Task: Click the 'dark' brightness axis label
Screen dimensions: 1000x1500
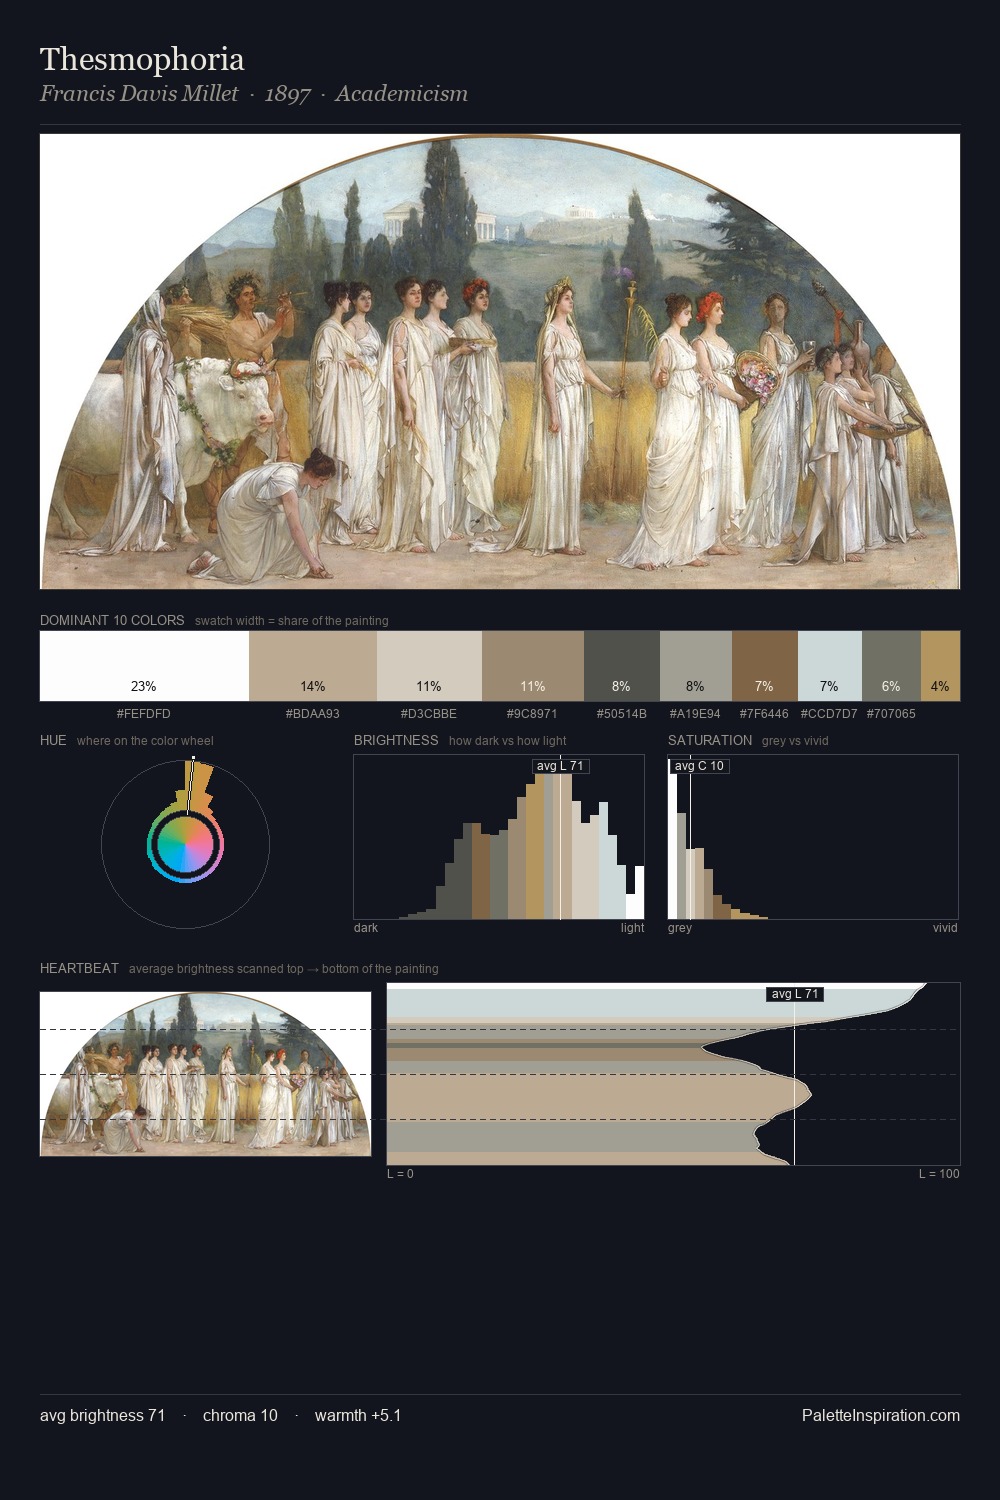Action: (366, 928)
